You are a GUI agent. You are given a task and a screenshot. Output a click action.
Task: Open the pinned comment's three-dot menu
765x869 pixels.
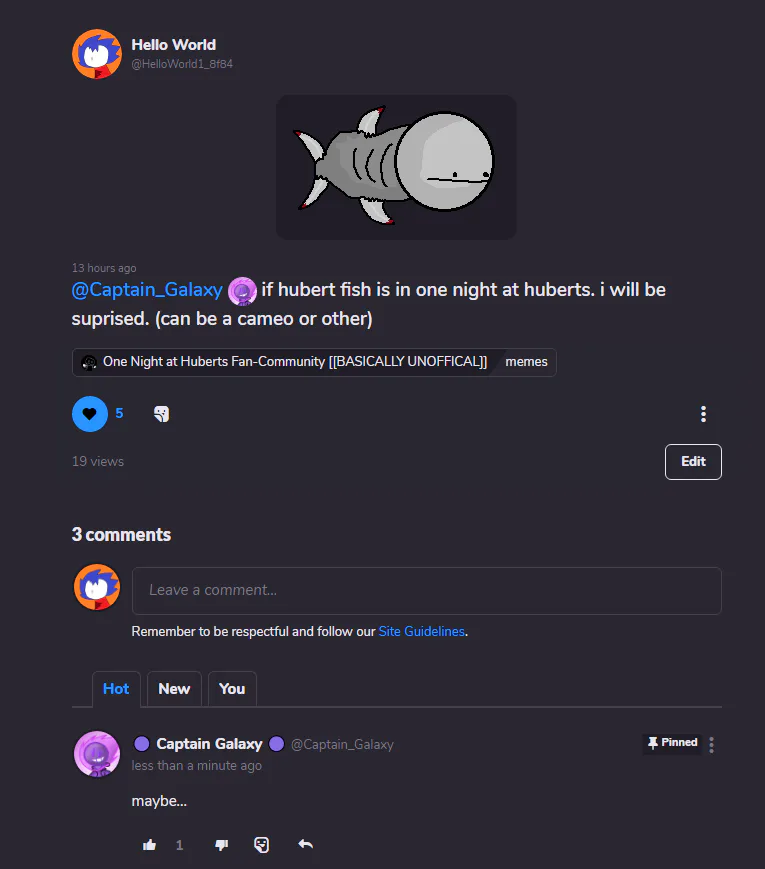click(x=711, y=745)
